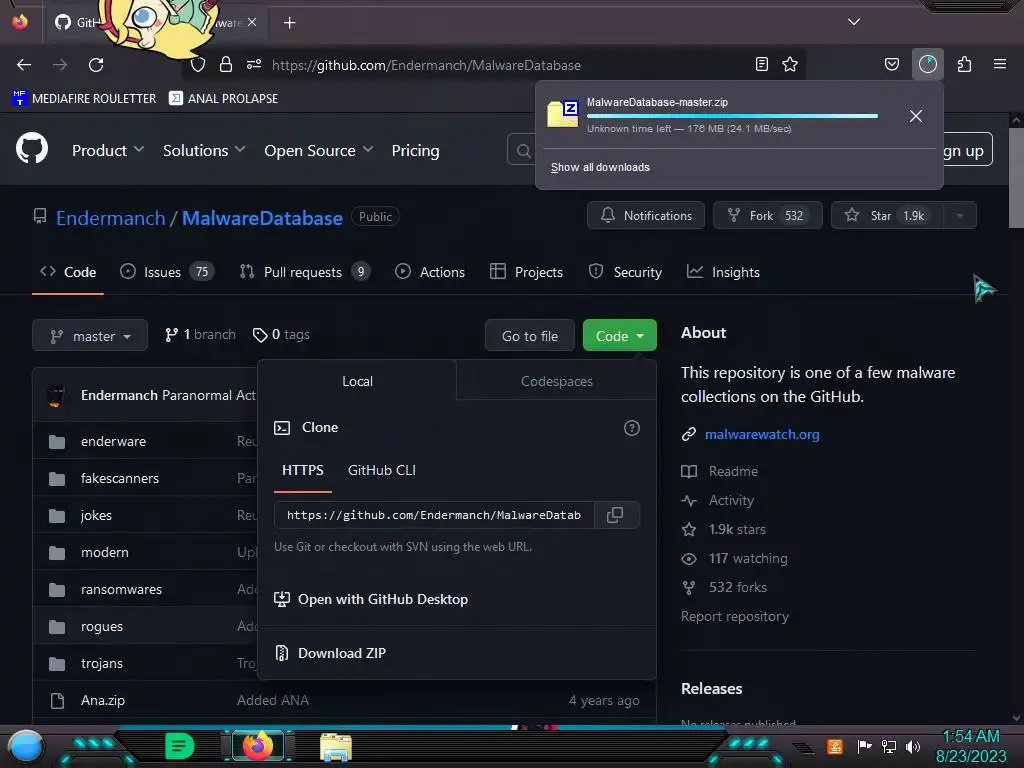1024x768 pixels.
Task: Expand the Star lists dropdown arrow
Action: click(x=960, y=216)
